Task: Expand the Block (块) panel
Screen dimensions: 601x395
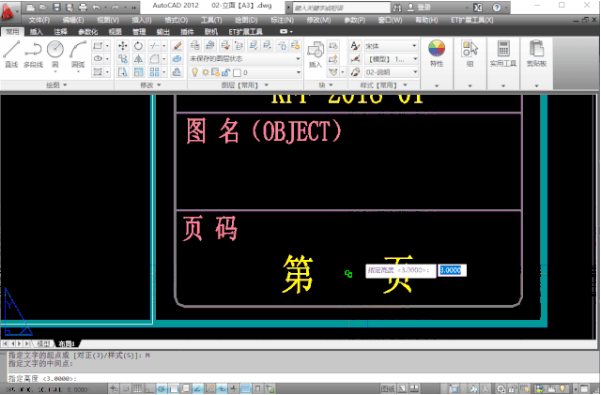Action: tap(326, 85)
